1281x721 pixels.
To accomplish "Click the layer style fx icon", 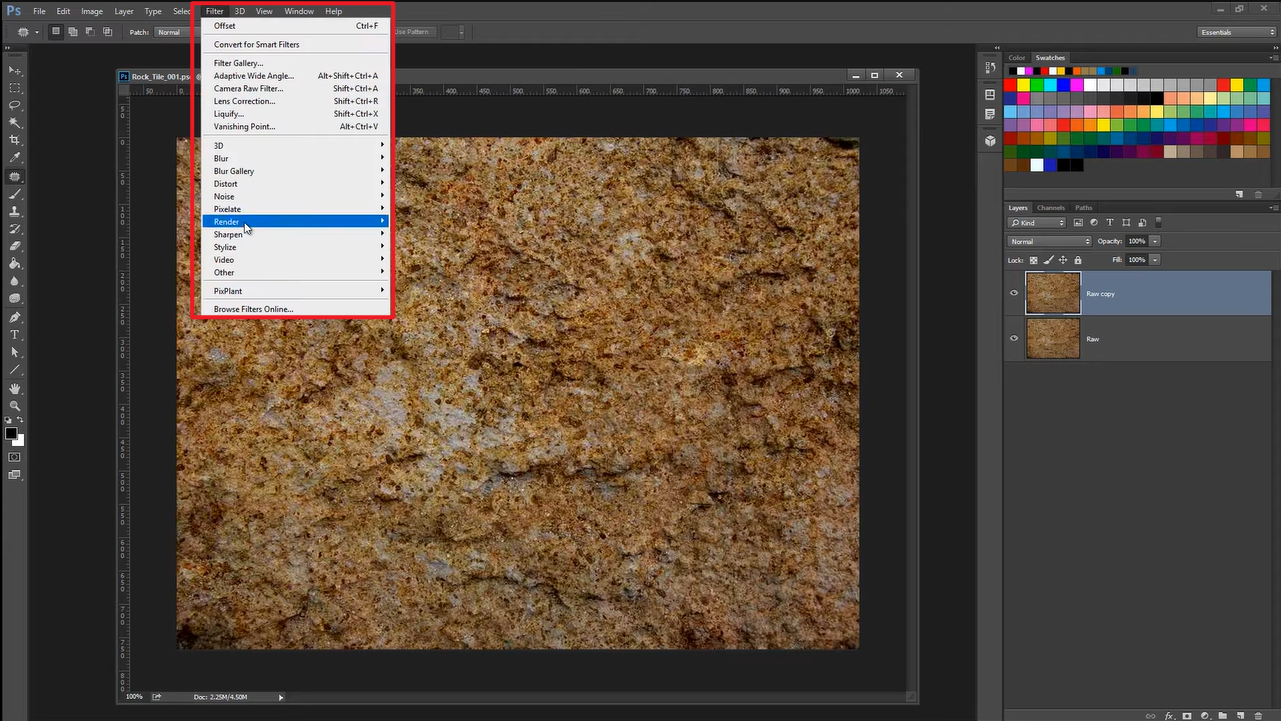I will [x=1168, y=716].
